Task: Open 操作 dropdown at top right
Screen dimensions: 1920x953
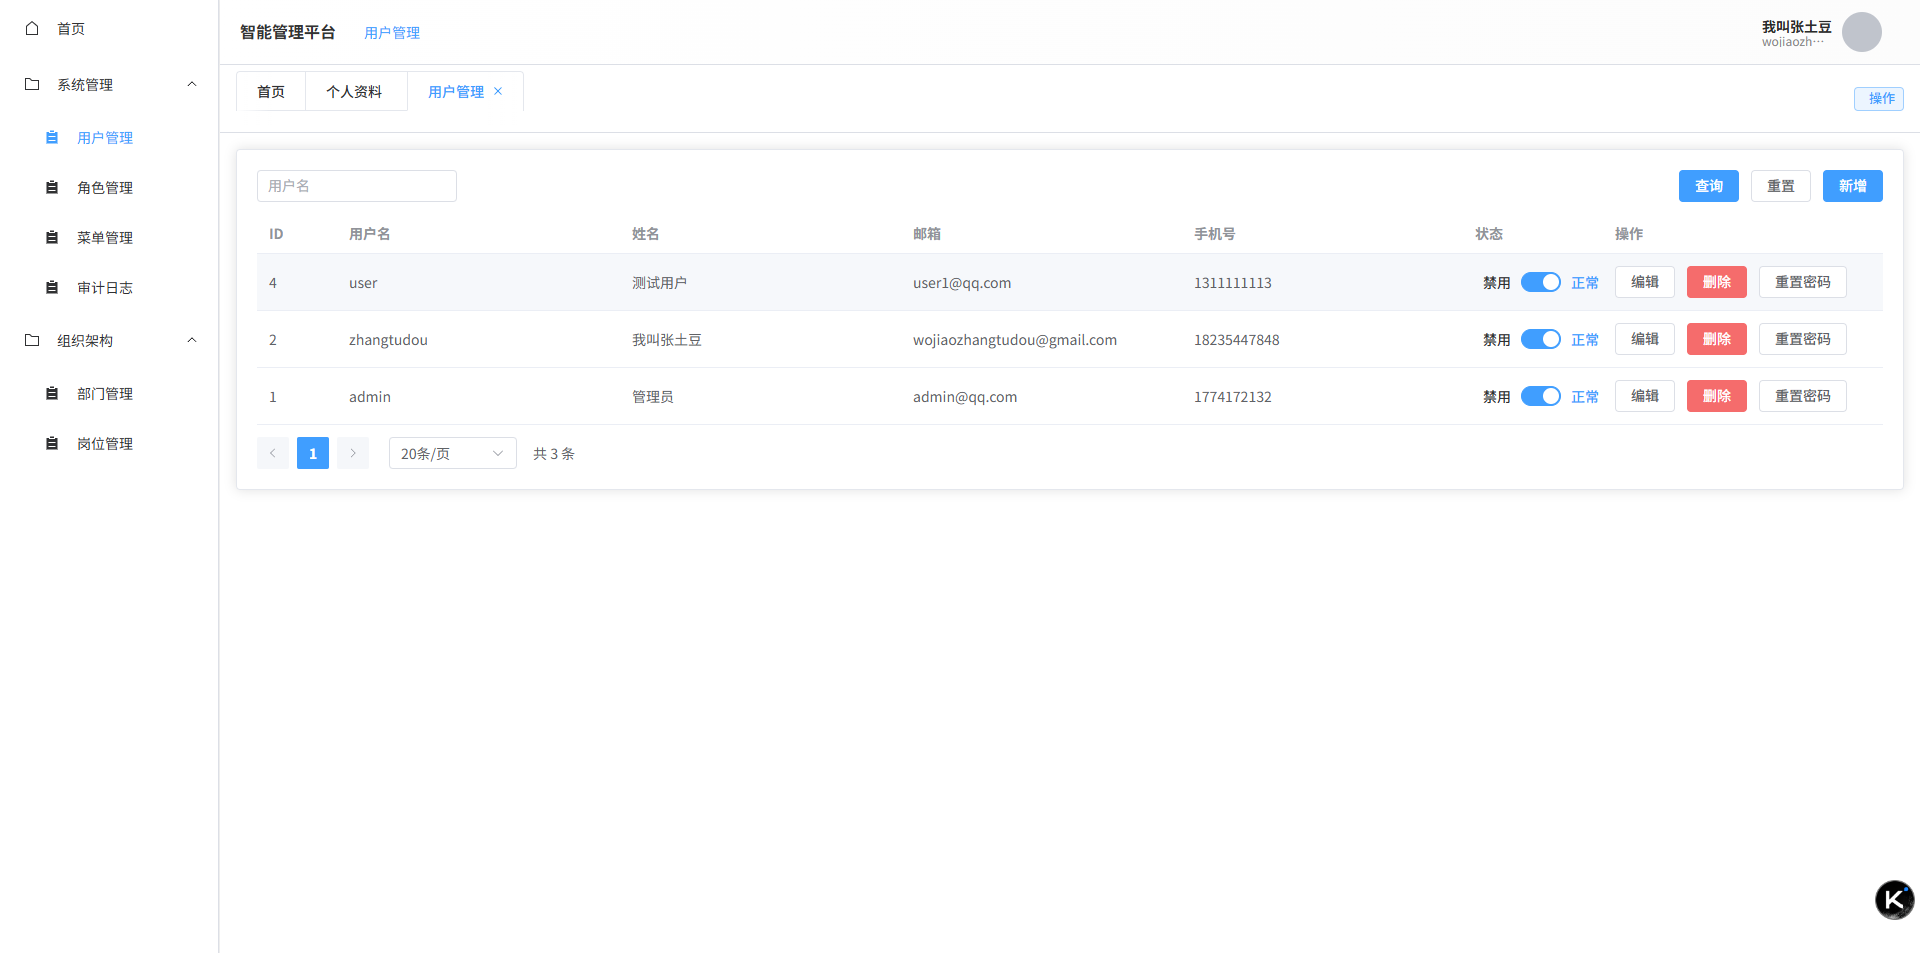Action: [1879, 98]
